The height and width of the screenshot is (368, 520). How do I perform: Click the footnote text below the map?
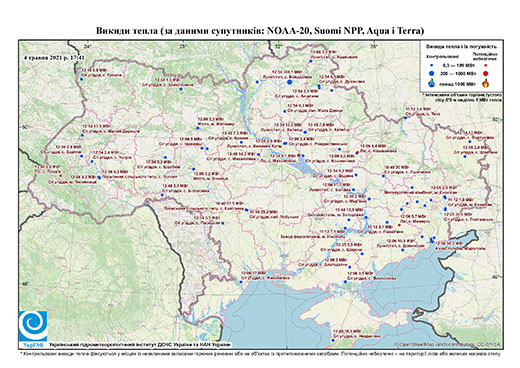point(260,353)
